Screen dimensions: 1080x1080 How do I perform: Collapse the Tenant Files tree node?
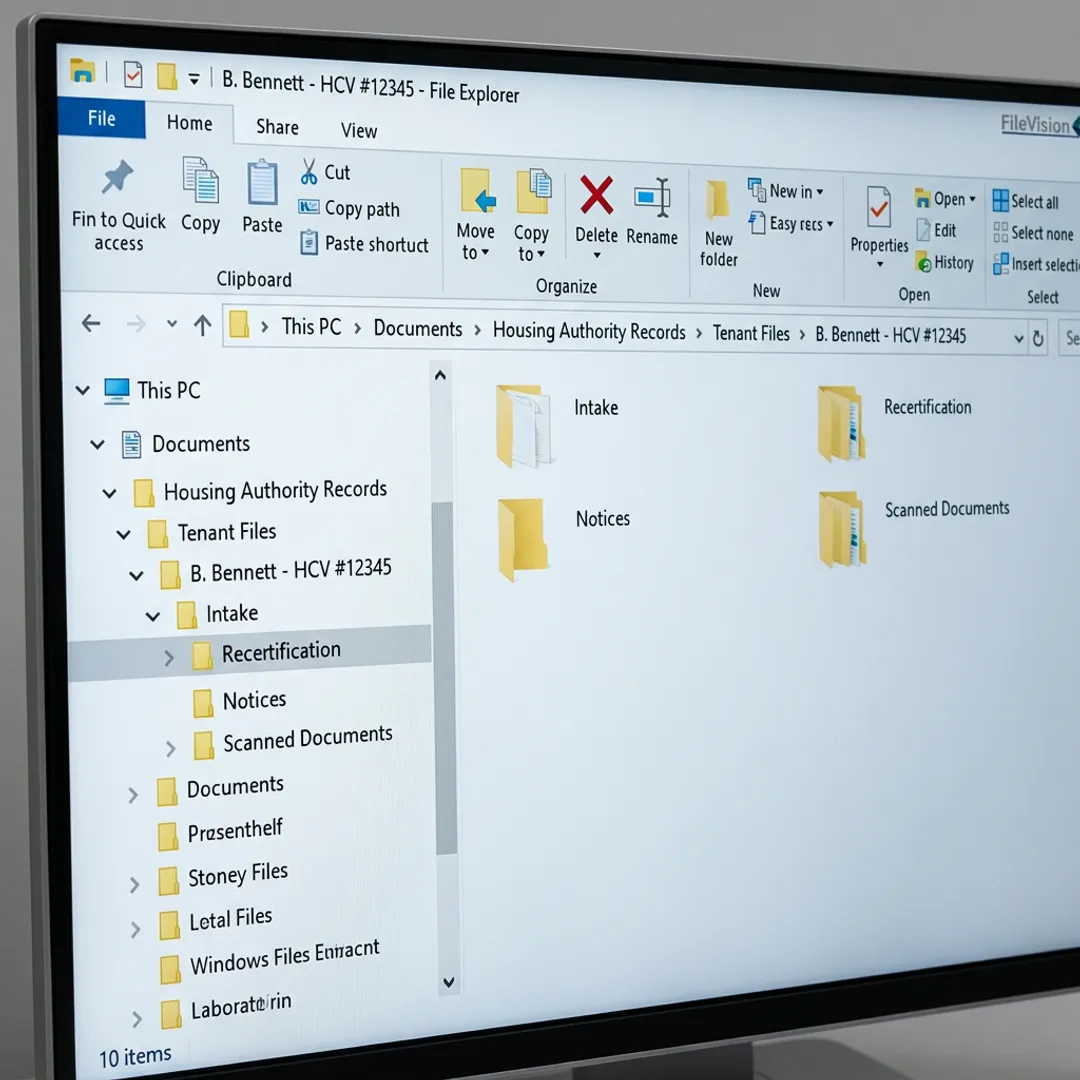[123, 534]
